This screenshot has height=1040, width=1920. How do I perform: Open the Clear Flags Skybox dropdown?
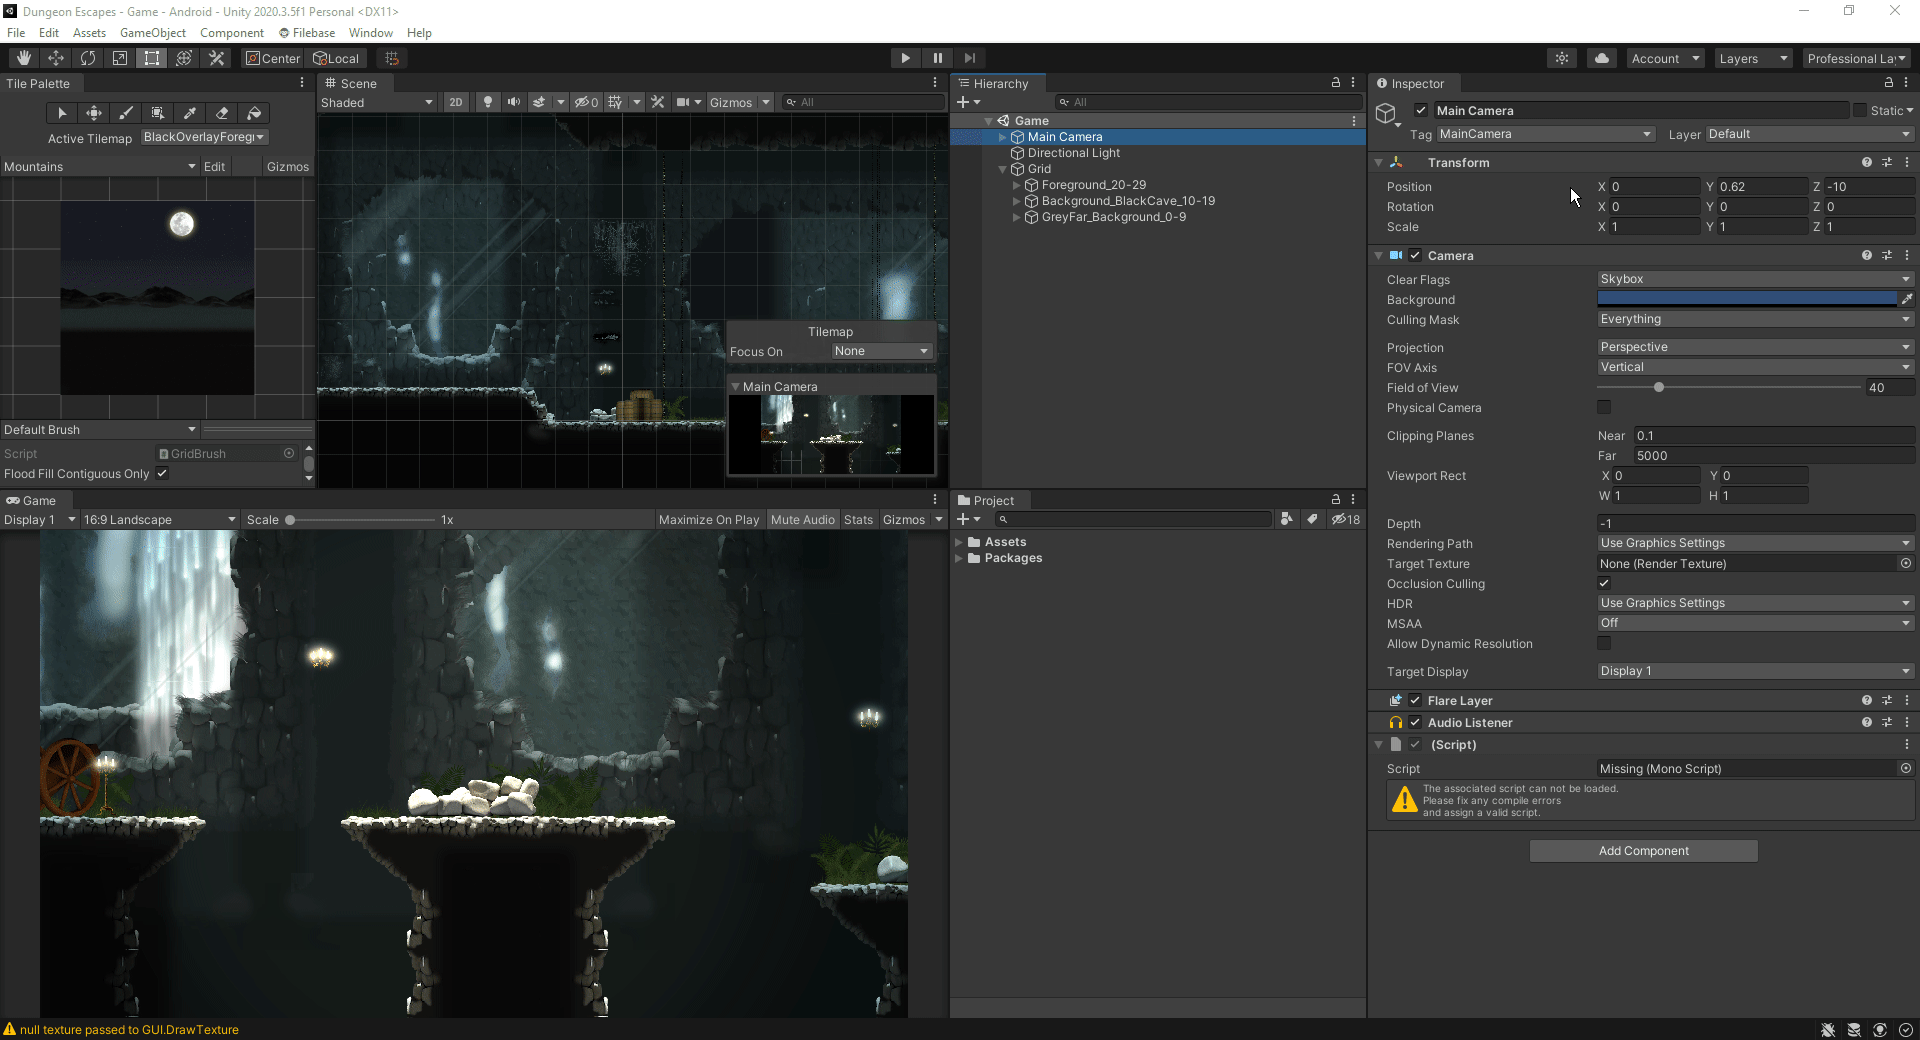click(x=1755, y=279)
